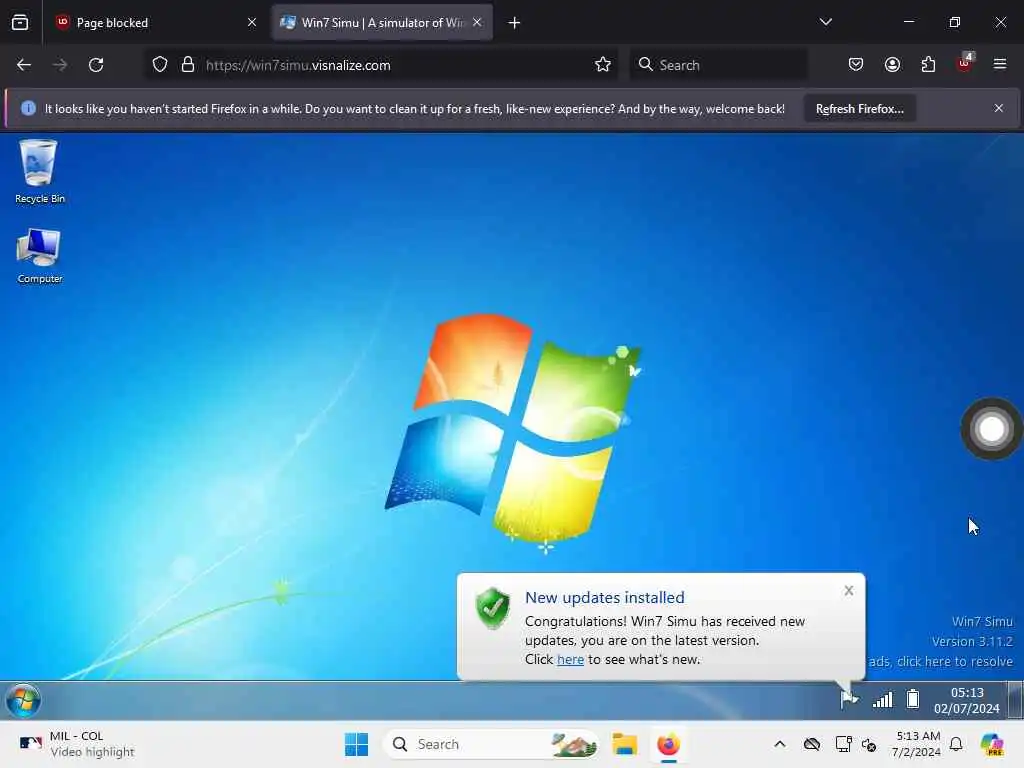The width and height of the screenshot is (1024, 768).
Task: Reload the page
Action: coord(96,65)
